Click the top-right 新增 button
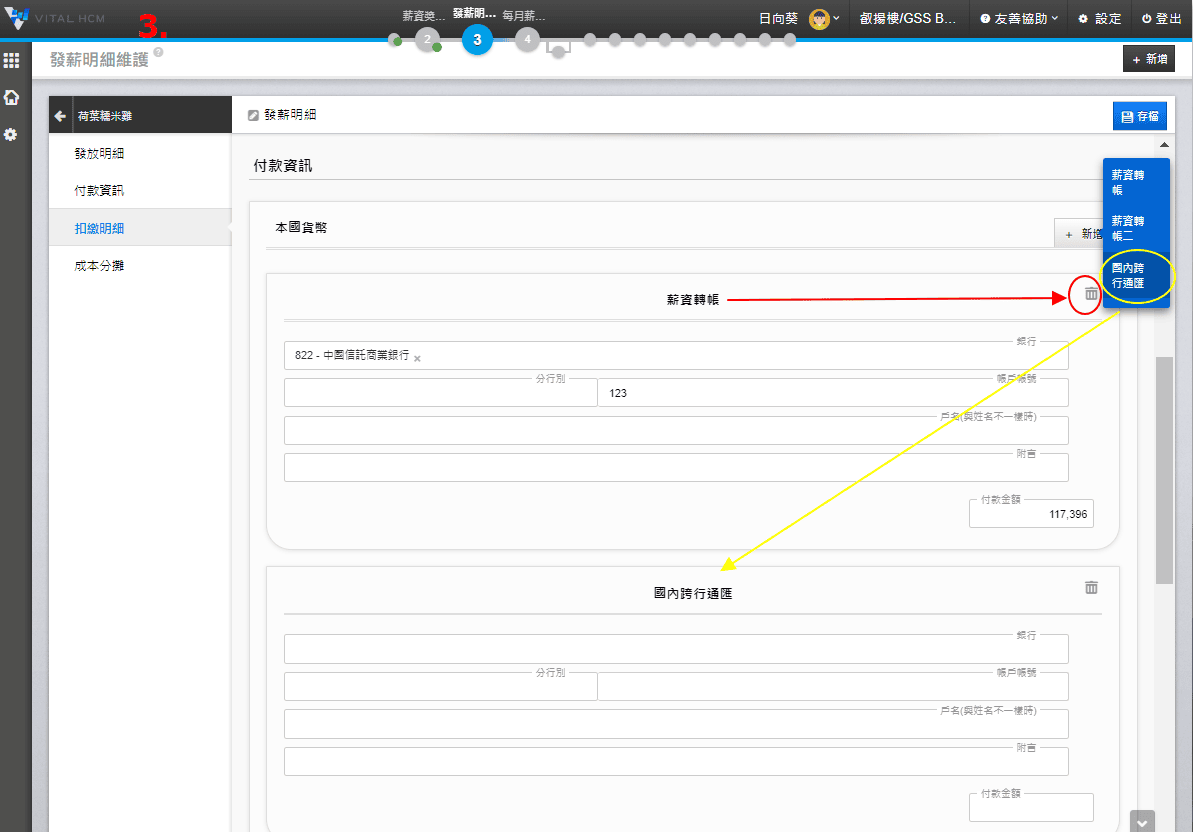This screenshot has width=1193, height=832. pyautogui.click(x=1148, y=60)
